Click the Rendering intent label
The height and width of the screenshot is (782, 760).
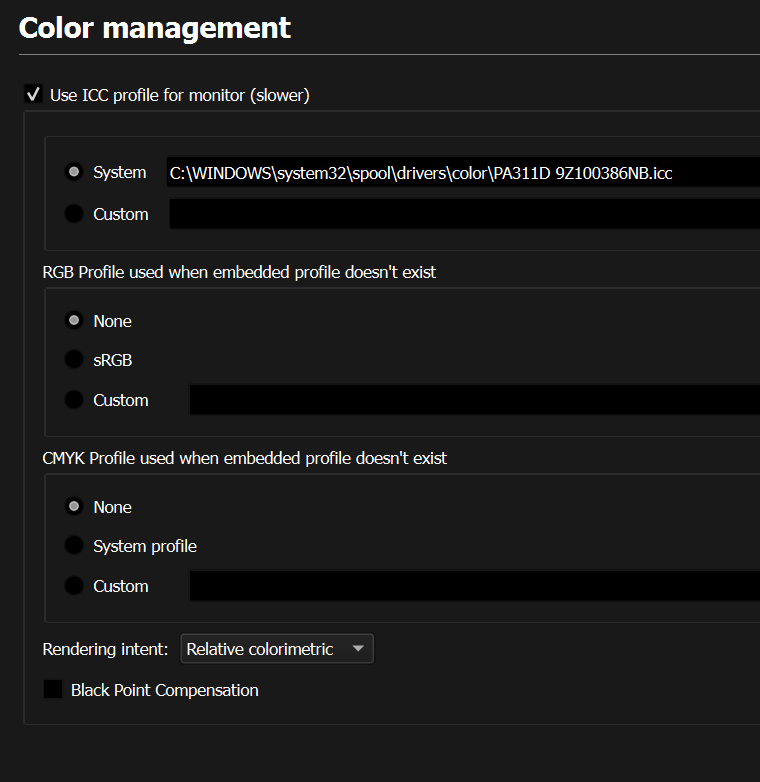(105, 649)
